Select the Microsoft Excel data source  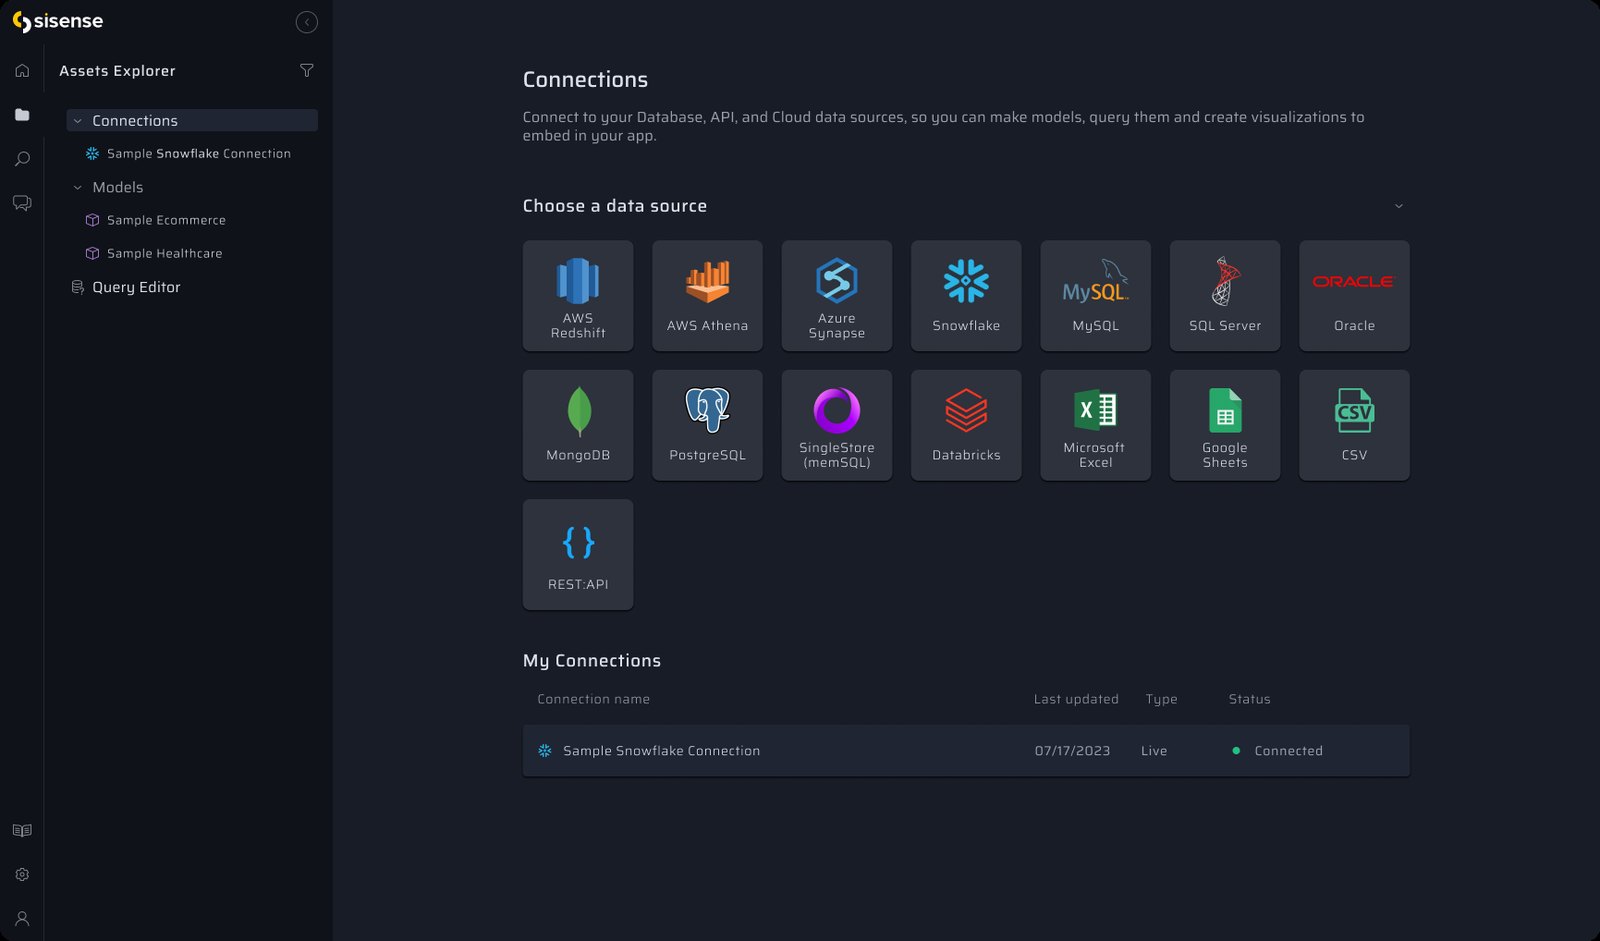[1096, 425]
